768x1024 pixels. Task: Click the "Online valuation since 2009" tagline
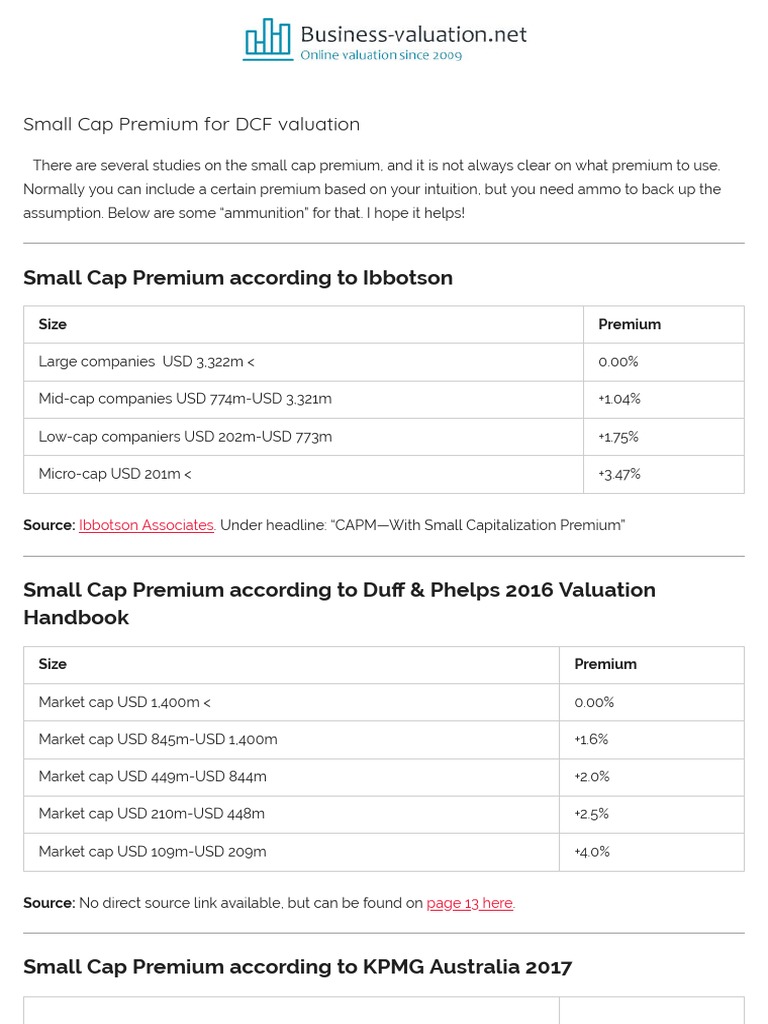tap(381, 56)
